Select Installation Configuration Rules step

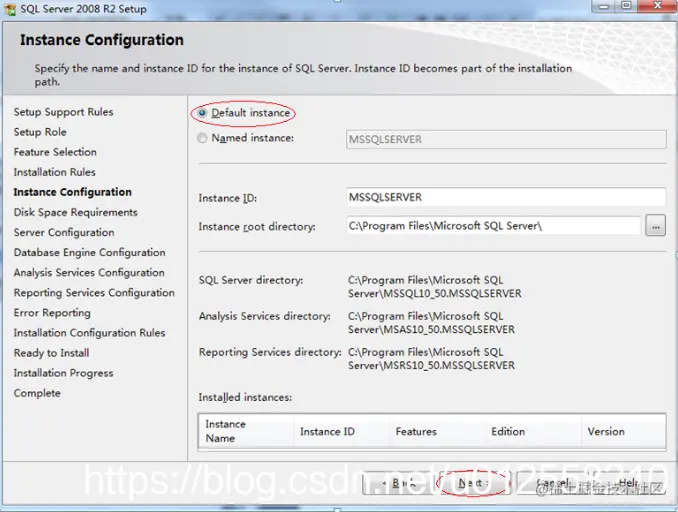coord(90,333)
